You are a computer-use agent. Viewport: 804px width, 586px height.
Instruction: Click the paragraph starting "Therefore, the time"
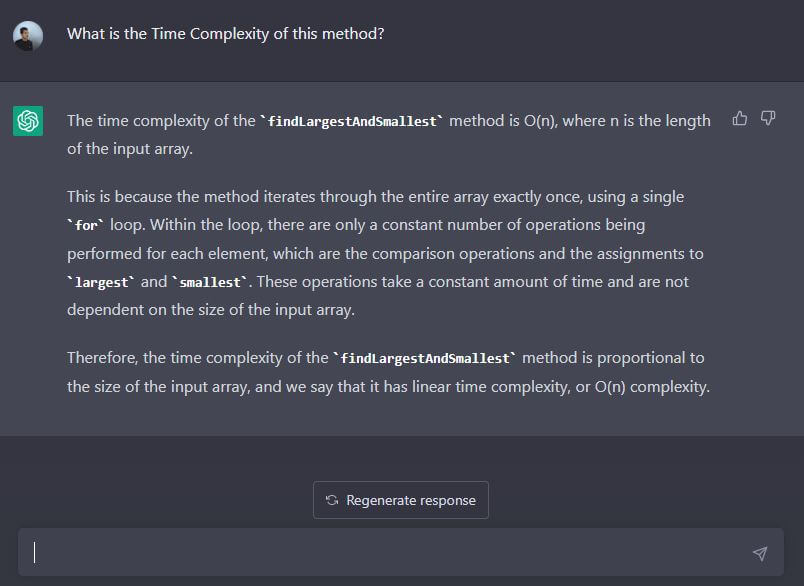[x=388, y=372]
